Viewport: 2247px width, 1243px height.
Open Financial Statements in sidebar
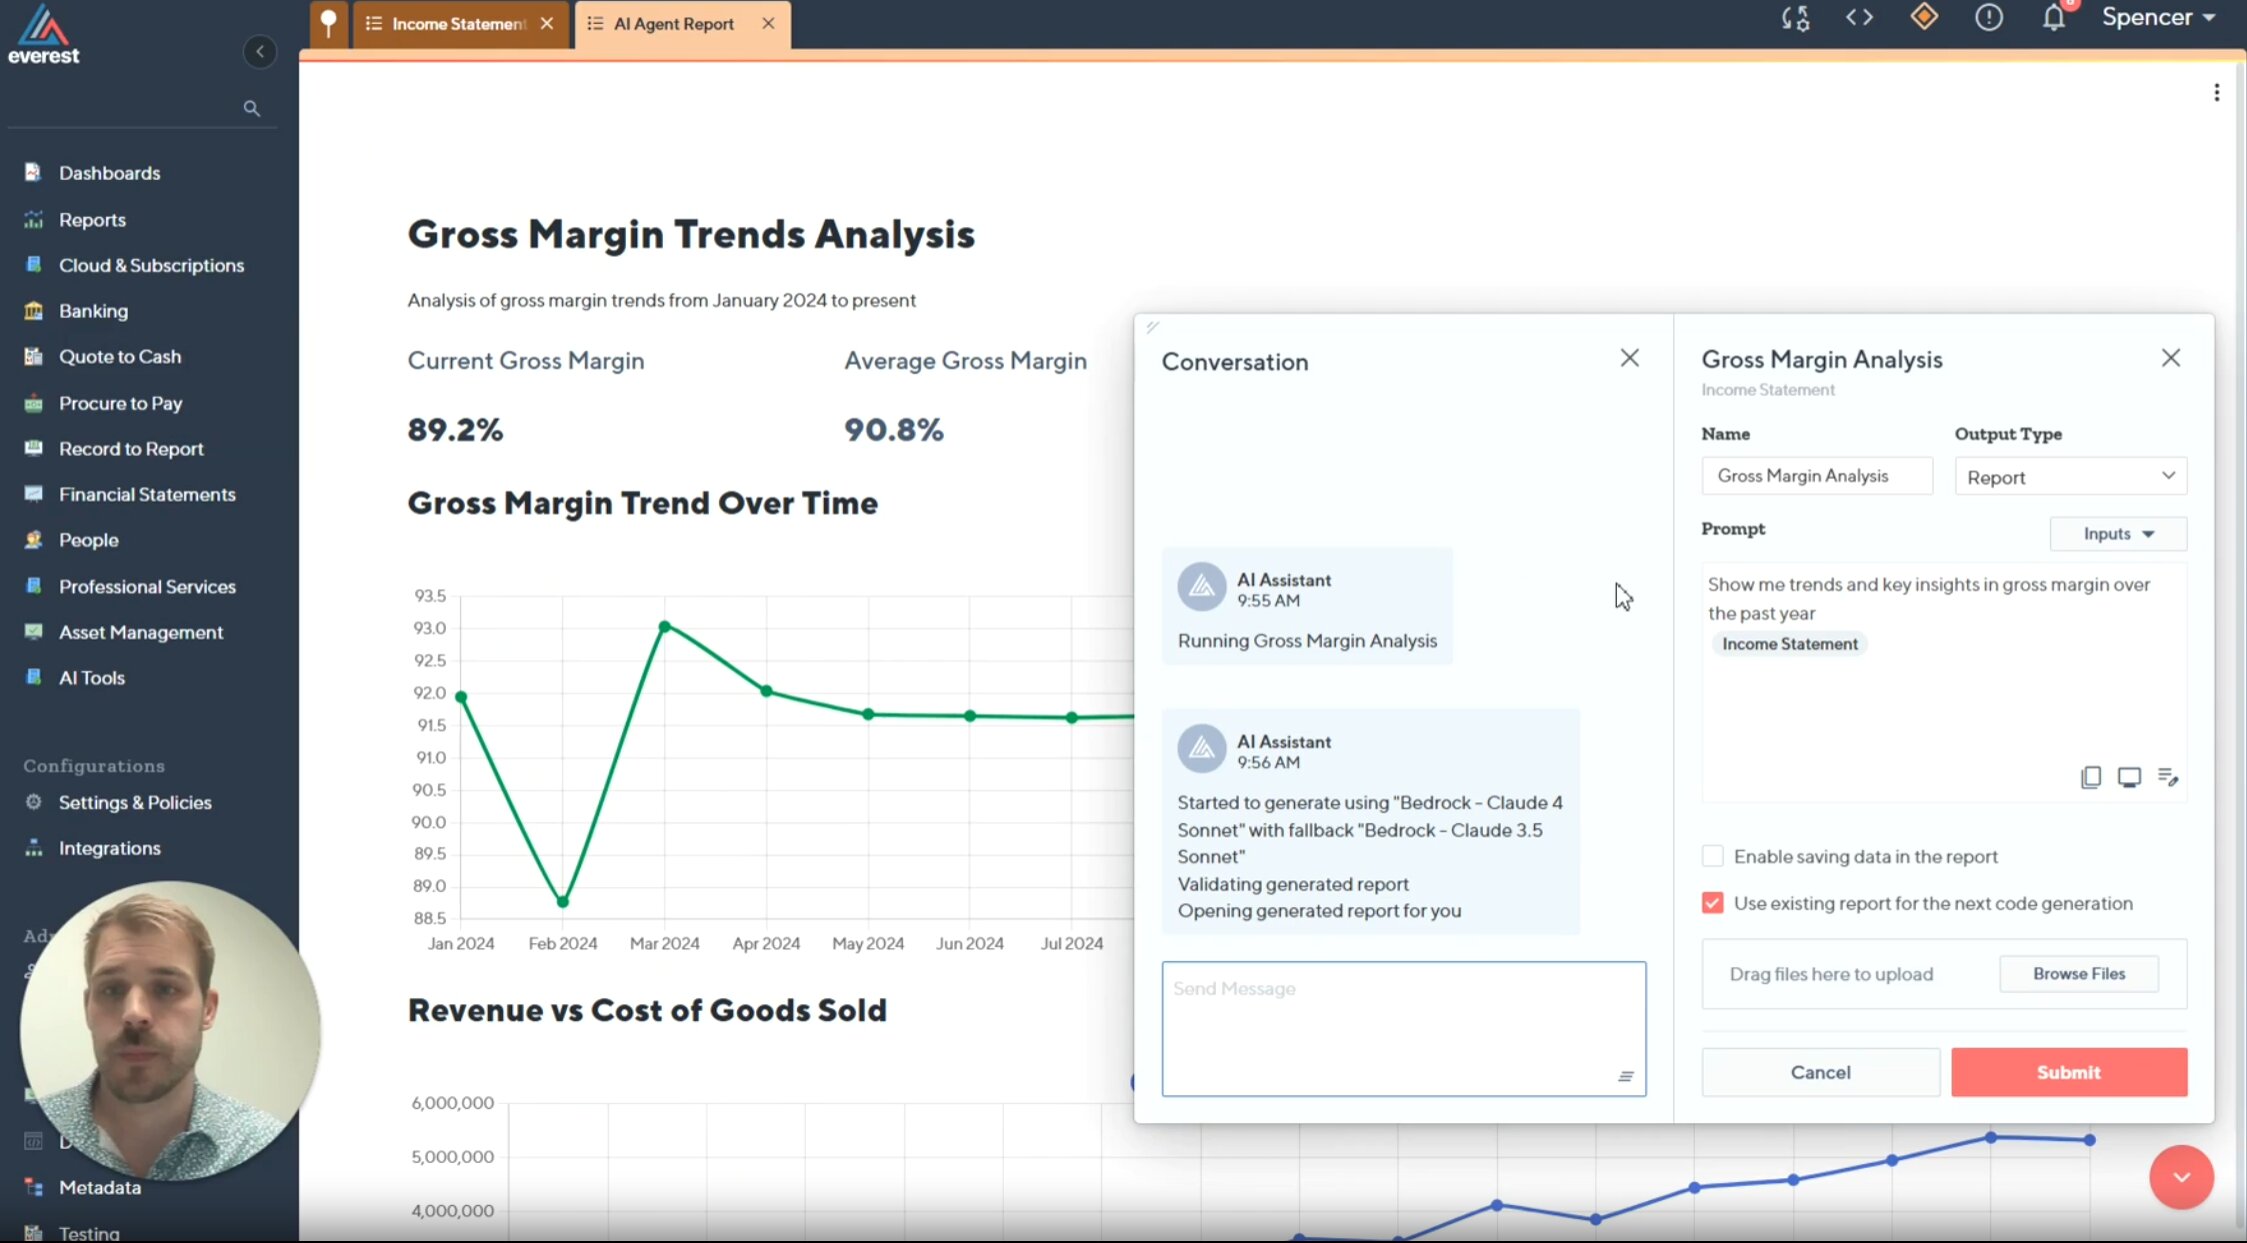click(x=147, y=494)
